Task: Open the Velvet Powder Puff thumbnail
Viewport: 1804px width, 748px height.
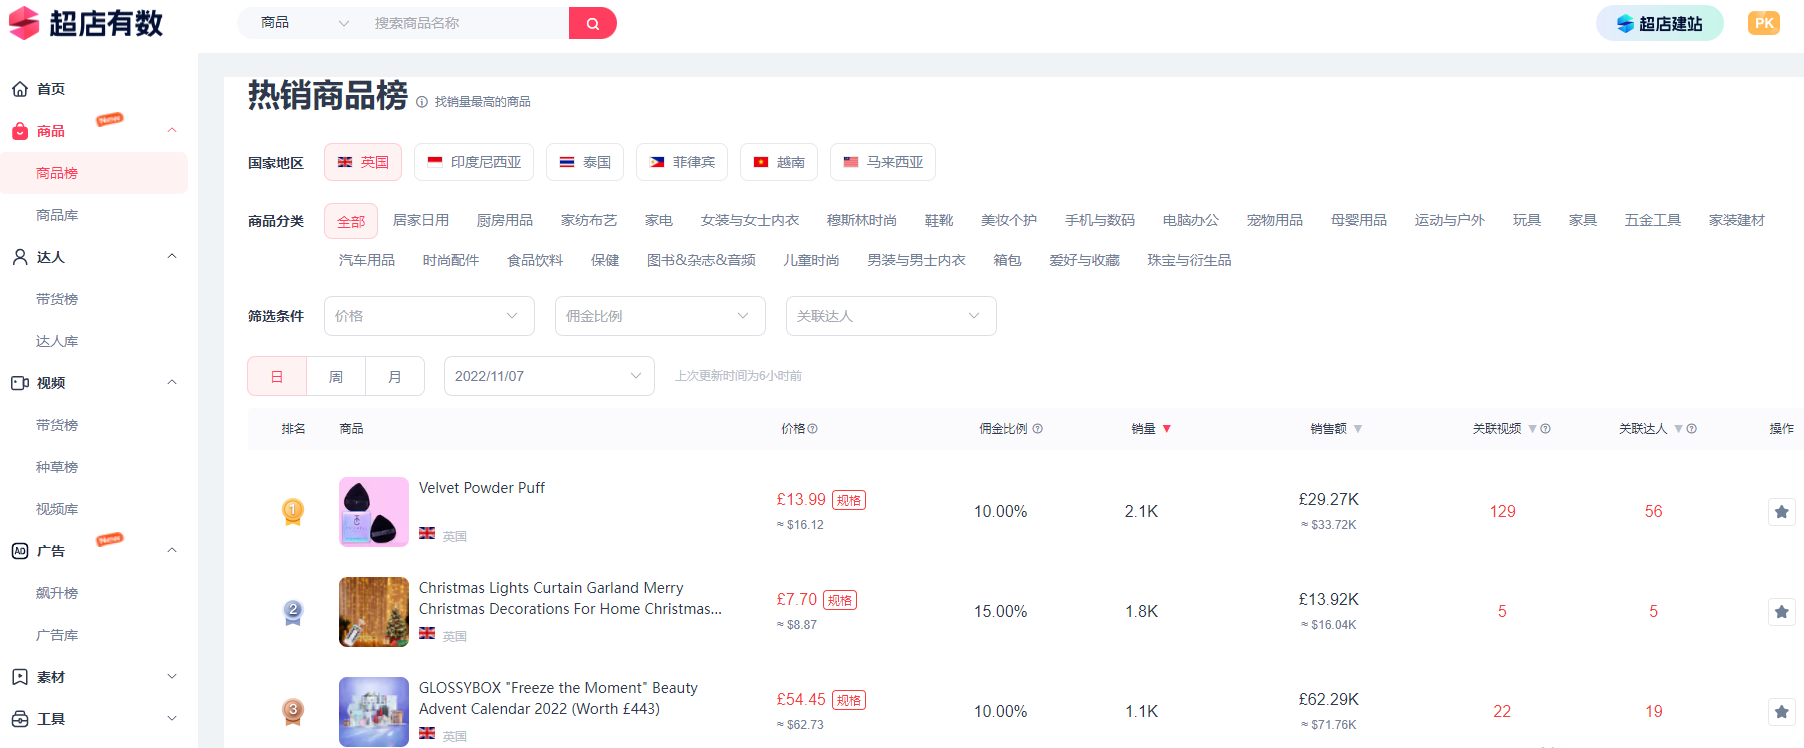Action: point(374,512)
